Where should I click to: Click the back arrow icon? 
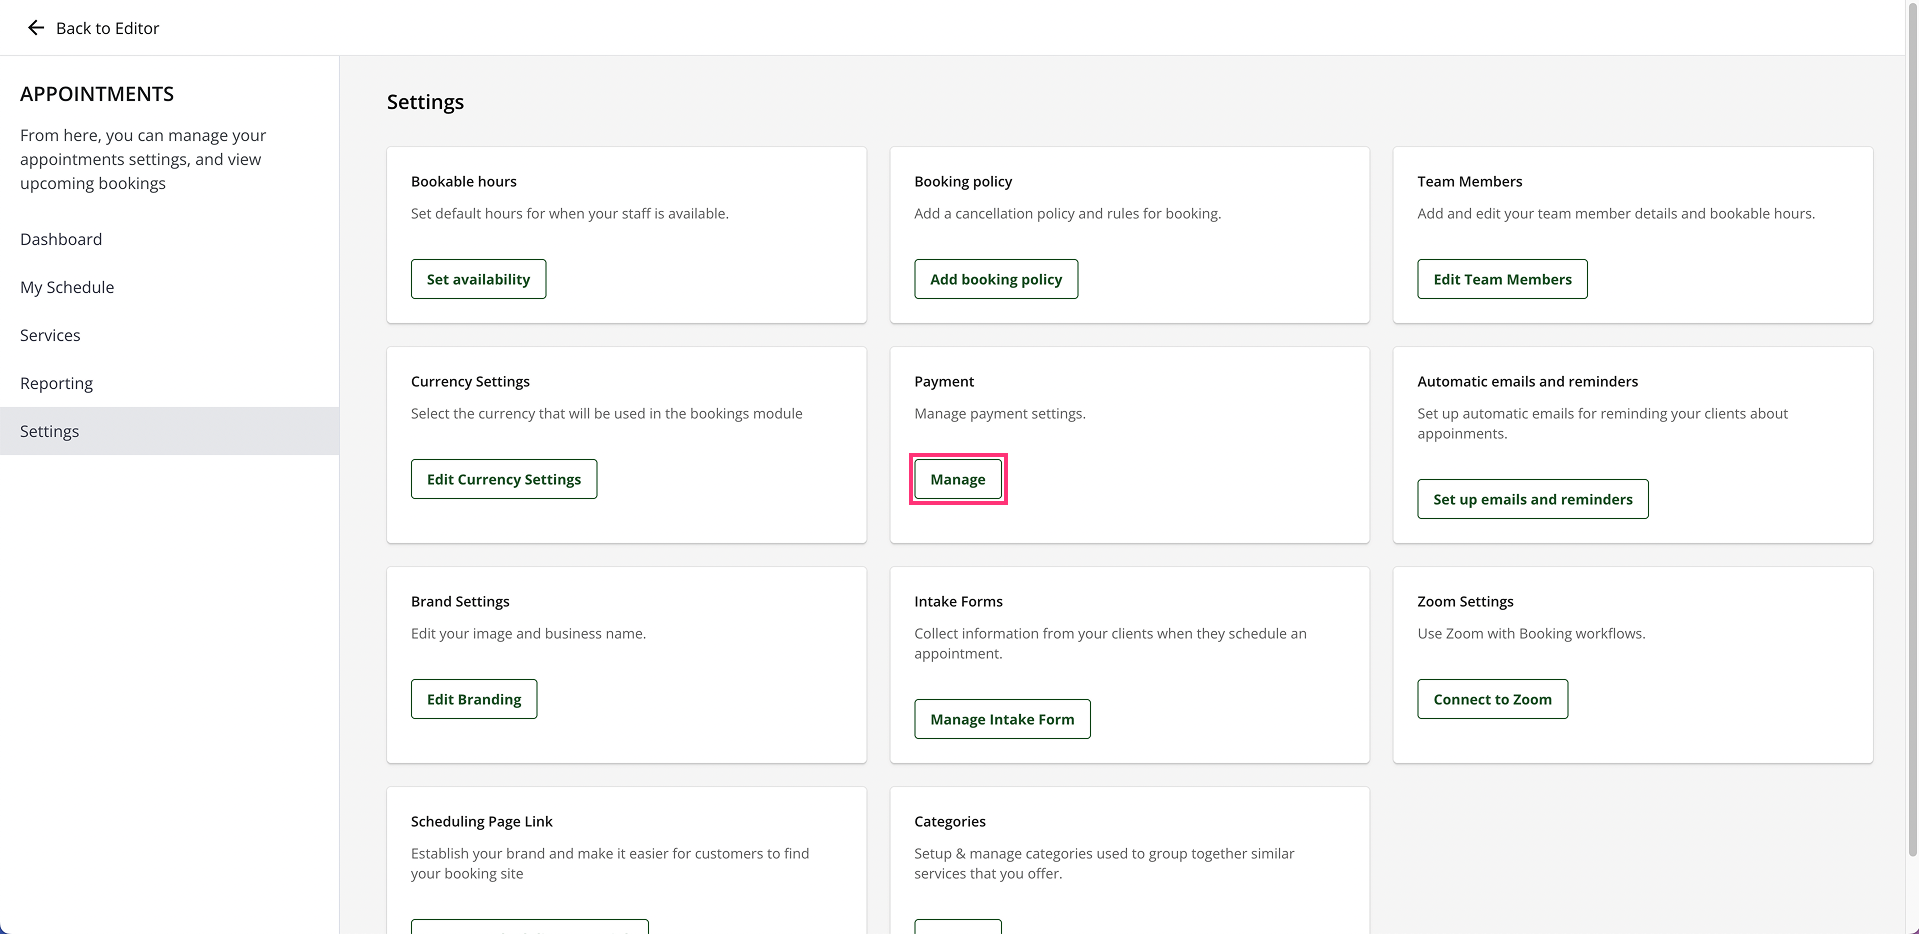click(x=36, y=28)
